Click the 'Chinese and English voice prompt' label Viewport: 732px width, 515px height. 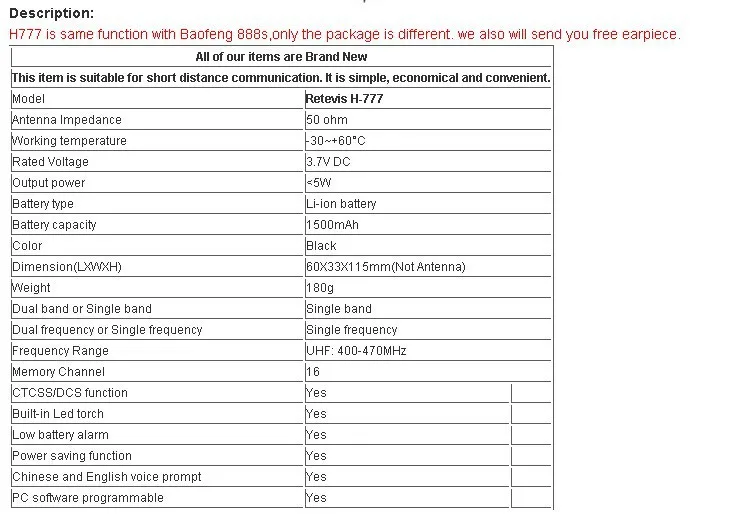(106, 477)
